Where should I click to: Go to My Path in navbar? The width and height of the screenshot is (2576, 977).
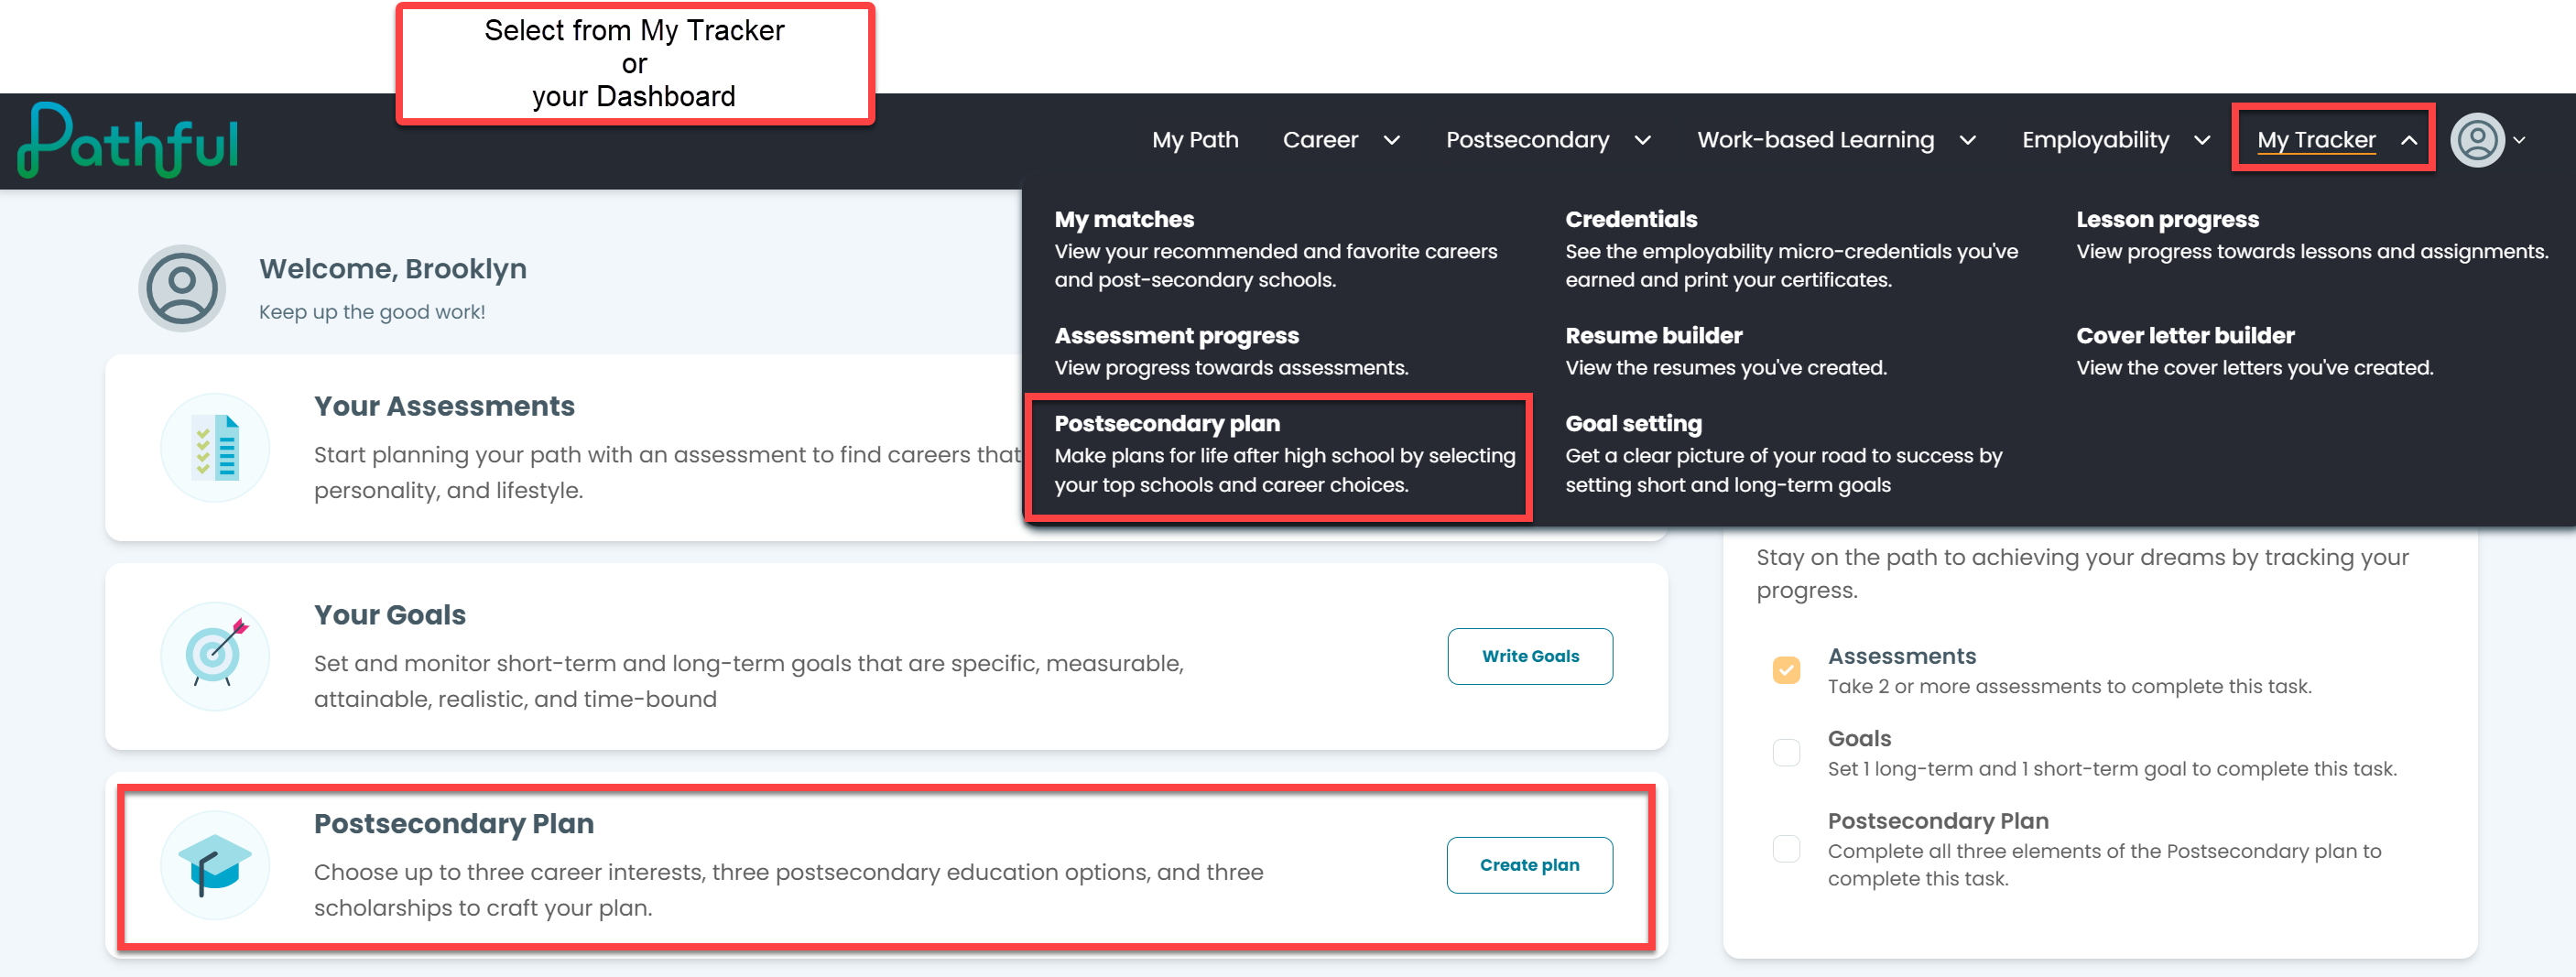[1195, 140]
